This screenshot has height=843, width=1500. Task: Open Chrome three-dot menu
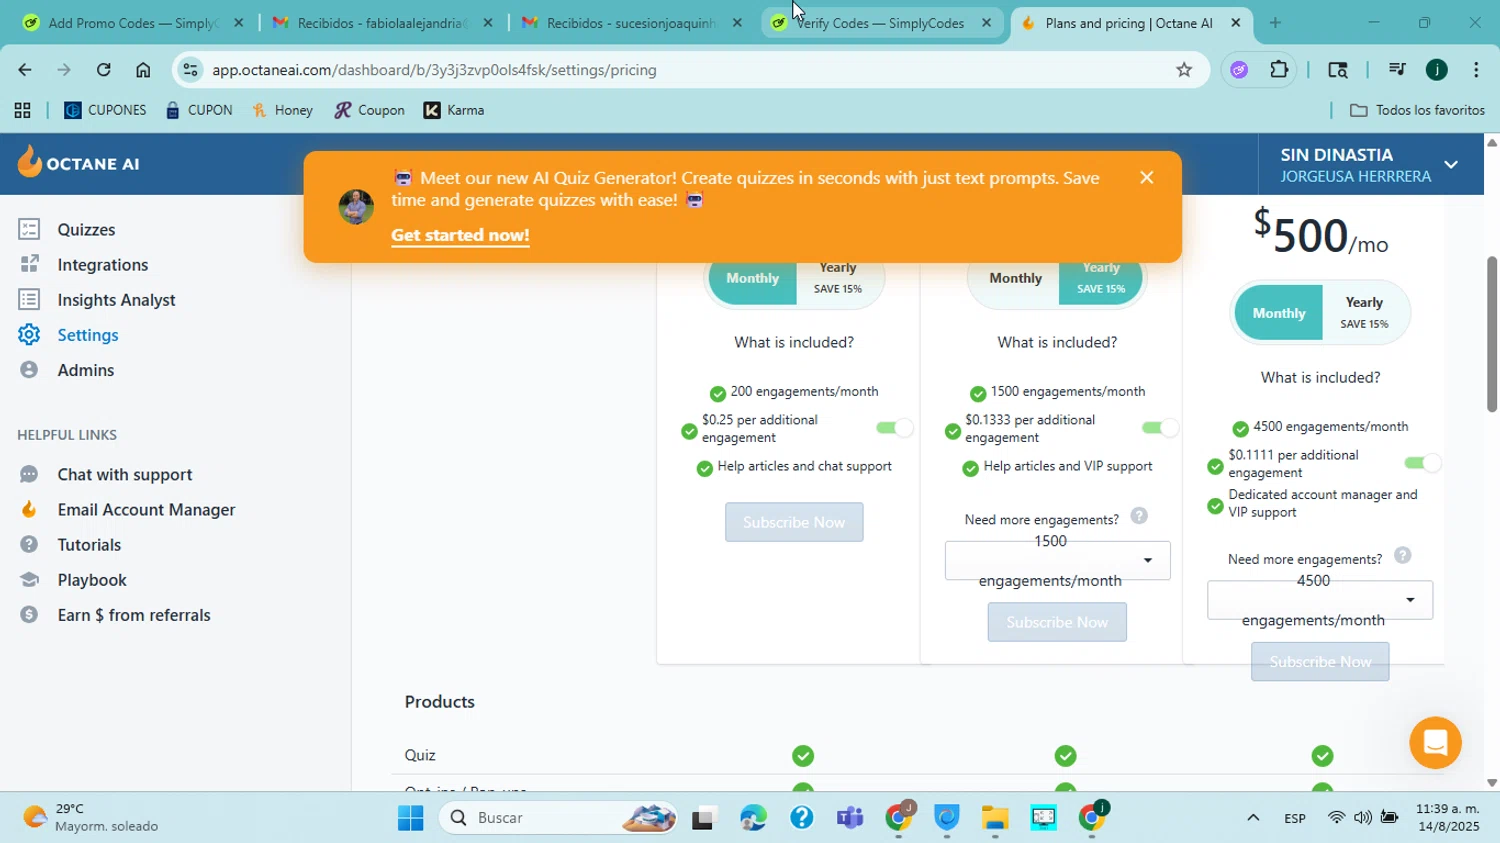tap(1476, 70)
